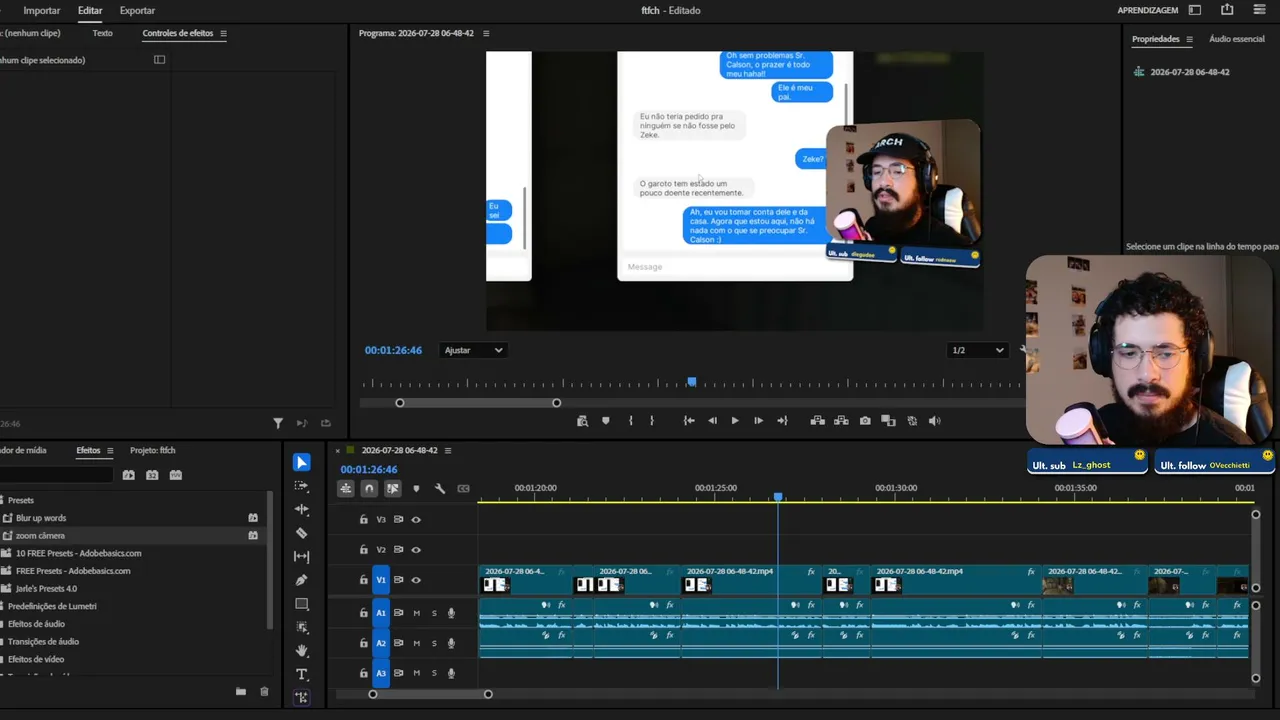Select the Track Select Forward tool
This screenshot has height=720, width=1280.
pos(301,486)
